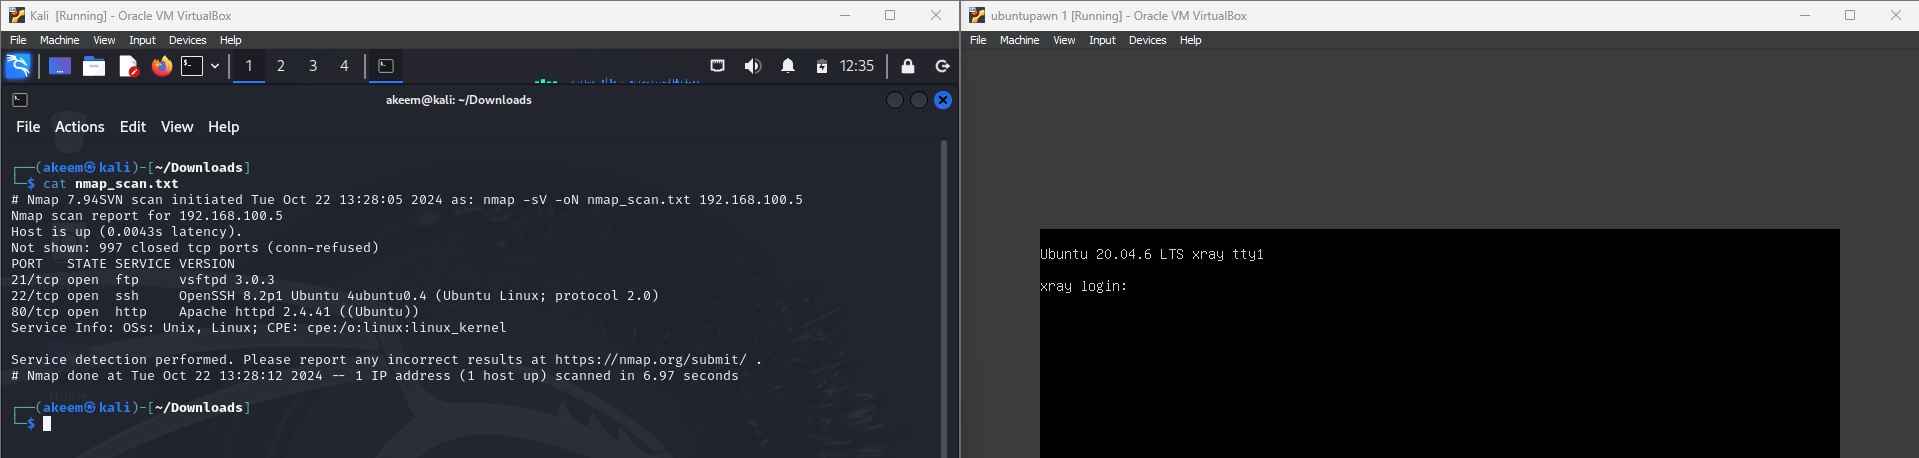This screenshot has height=458, width=1919.
Task: Click VirtualBox icon in ubuntupawn 1 title bar
Action: click(977, 15)
